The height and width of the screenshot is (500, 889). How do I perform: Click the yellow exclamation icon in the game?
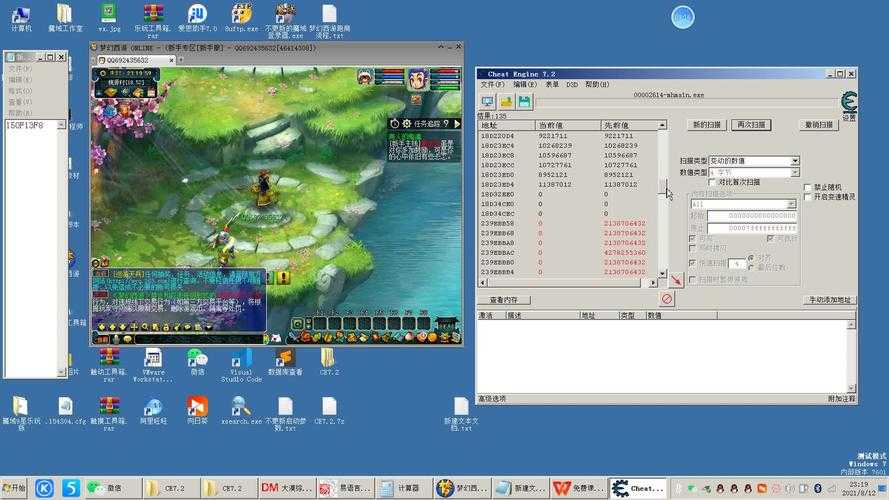click(x=283, y=278)
